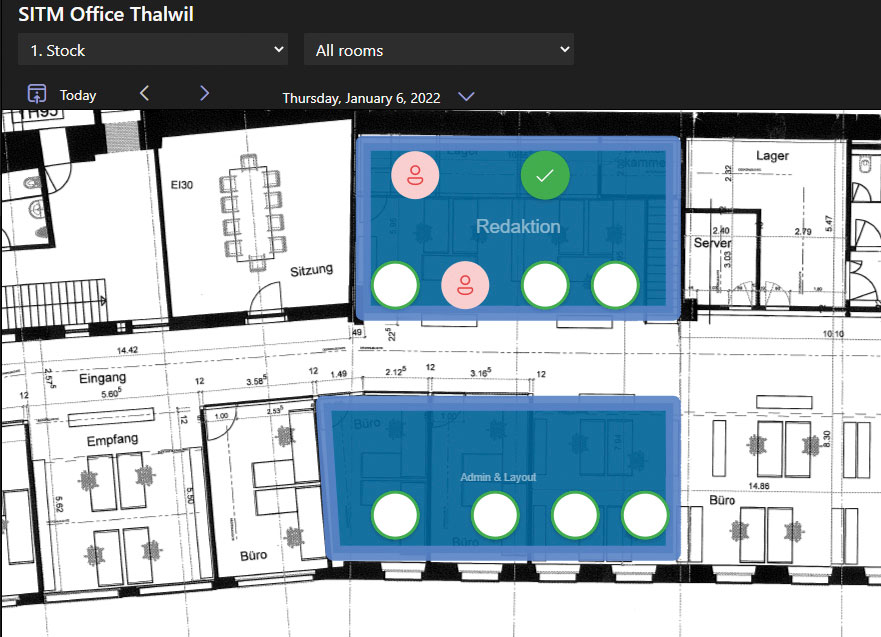This screenshot has width=881, height=637.
Task: Expand the date picker chevron
Action: tap(466, 97)
